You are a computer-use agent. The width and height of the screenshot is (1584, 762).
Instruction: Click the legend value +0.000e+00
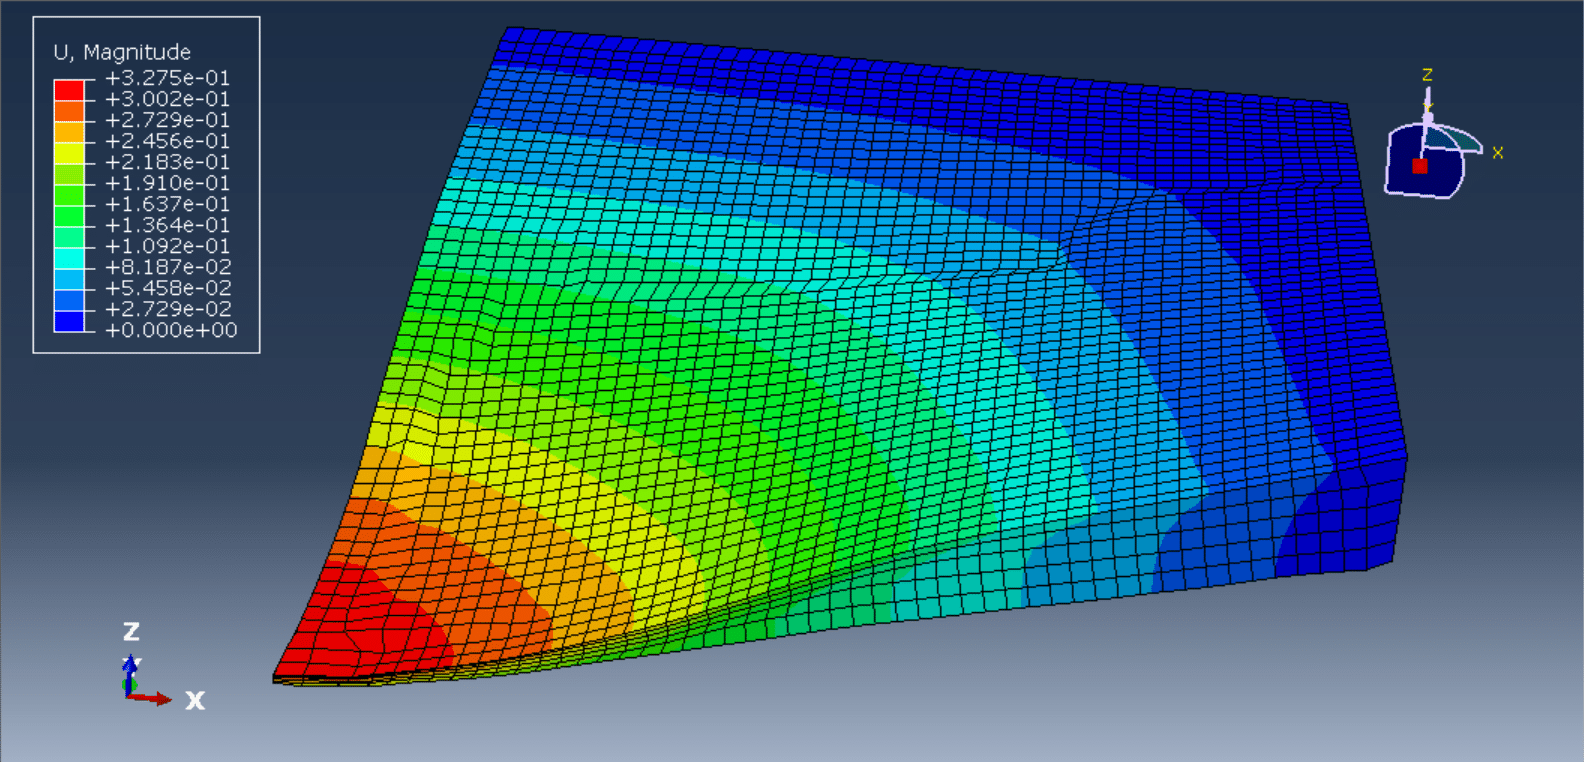[172, 330]
